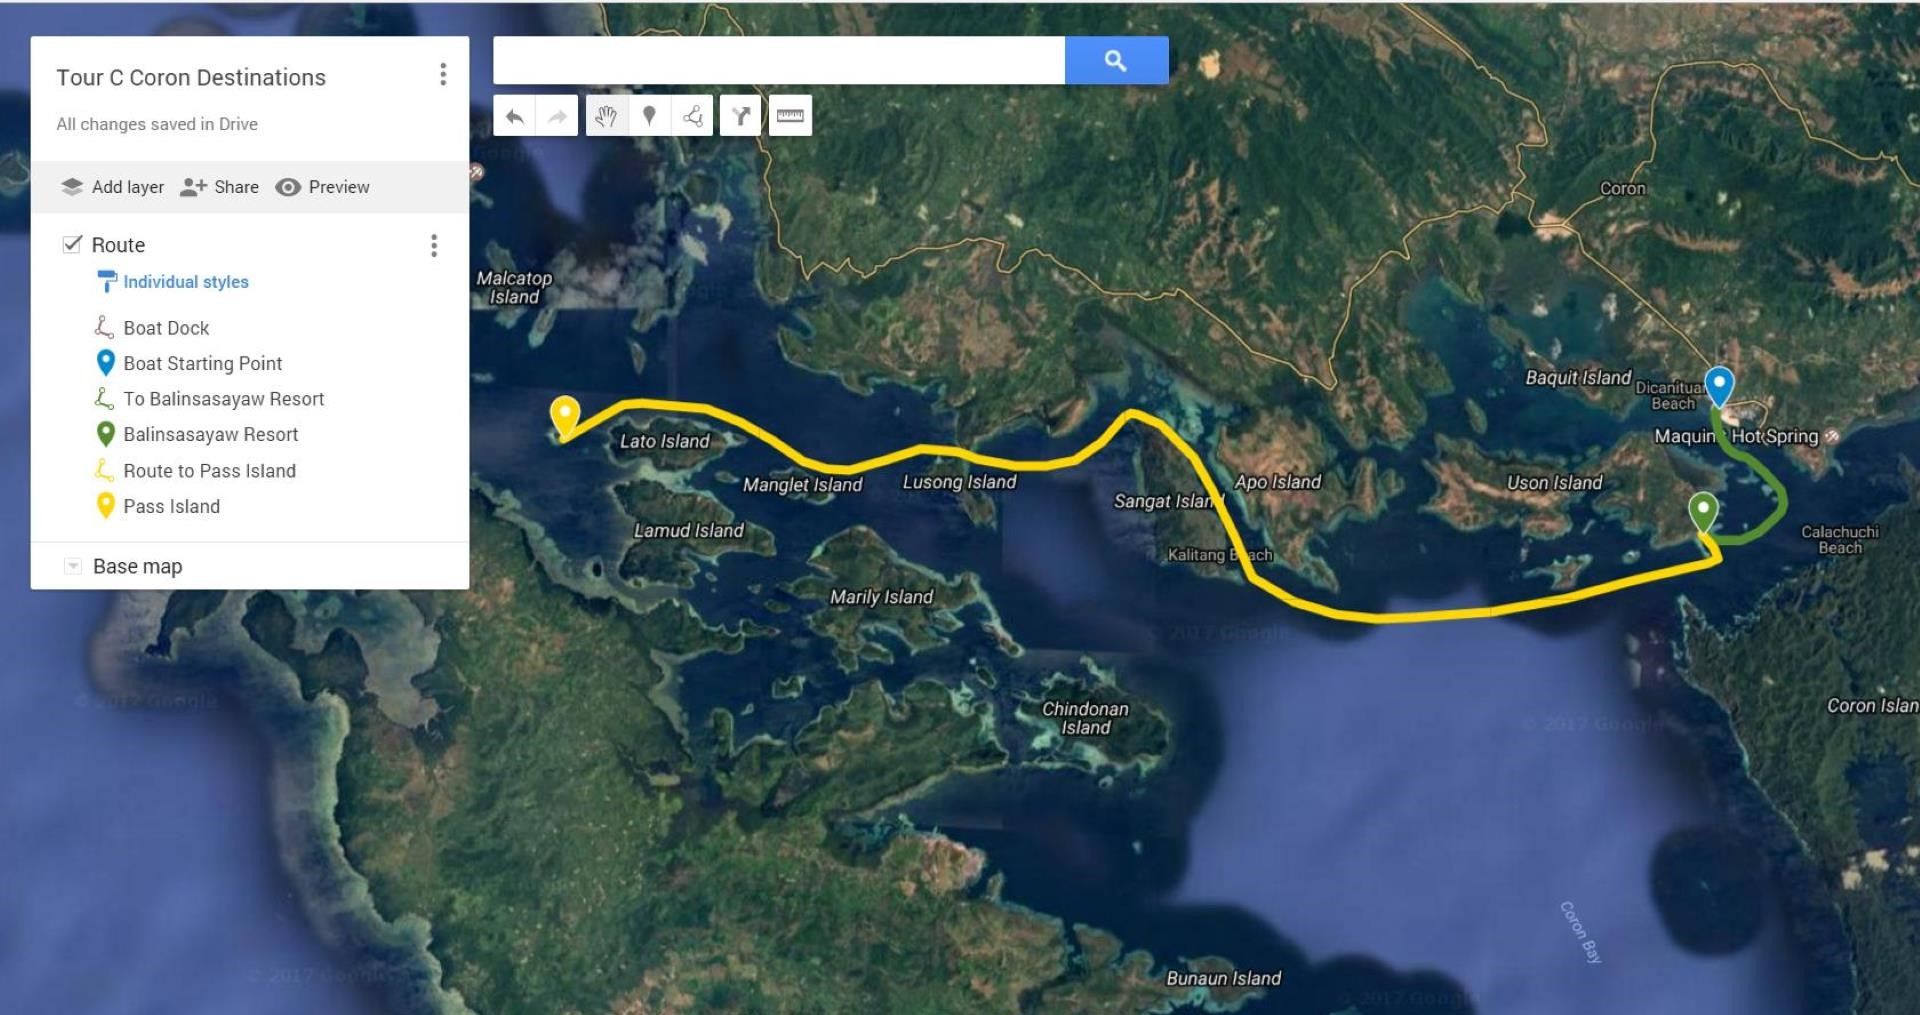Viewport: 1920px width, 1015px height.
Task: Click the blue search magnifier button
Action: [x=1116, y=61]
